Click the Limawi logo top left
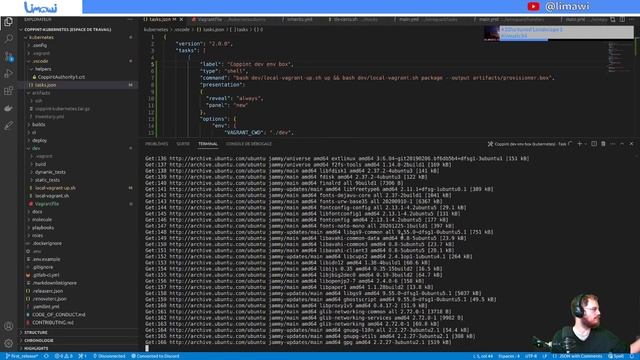Image resolution: width=640 pixels, height=360 pixels. [x=40, y=7]
